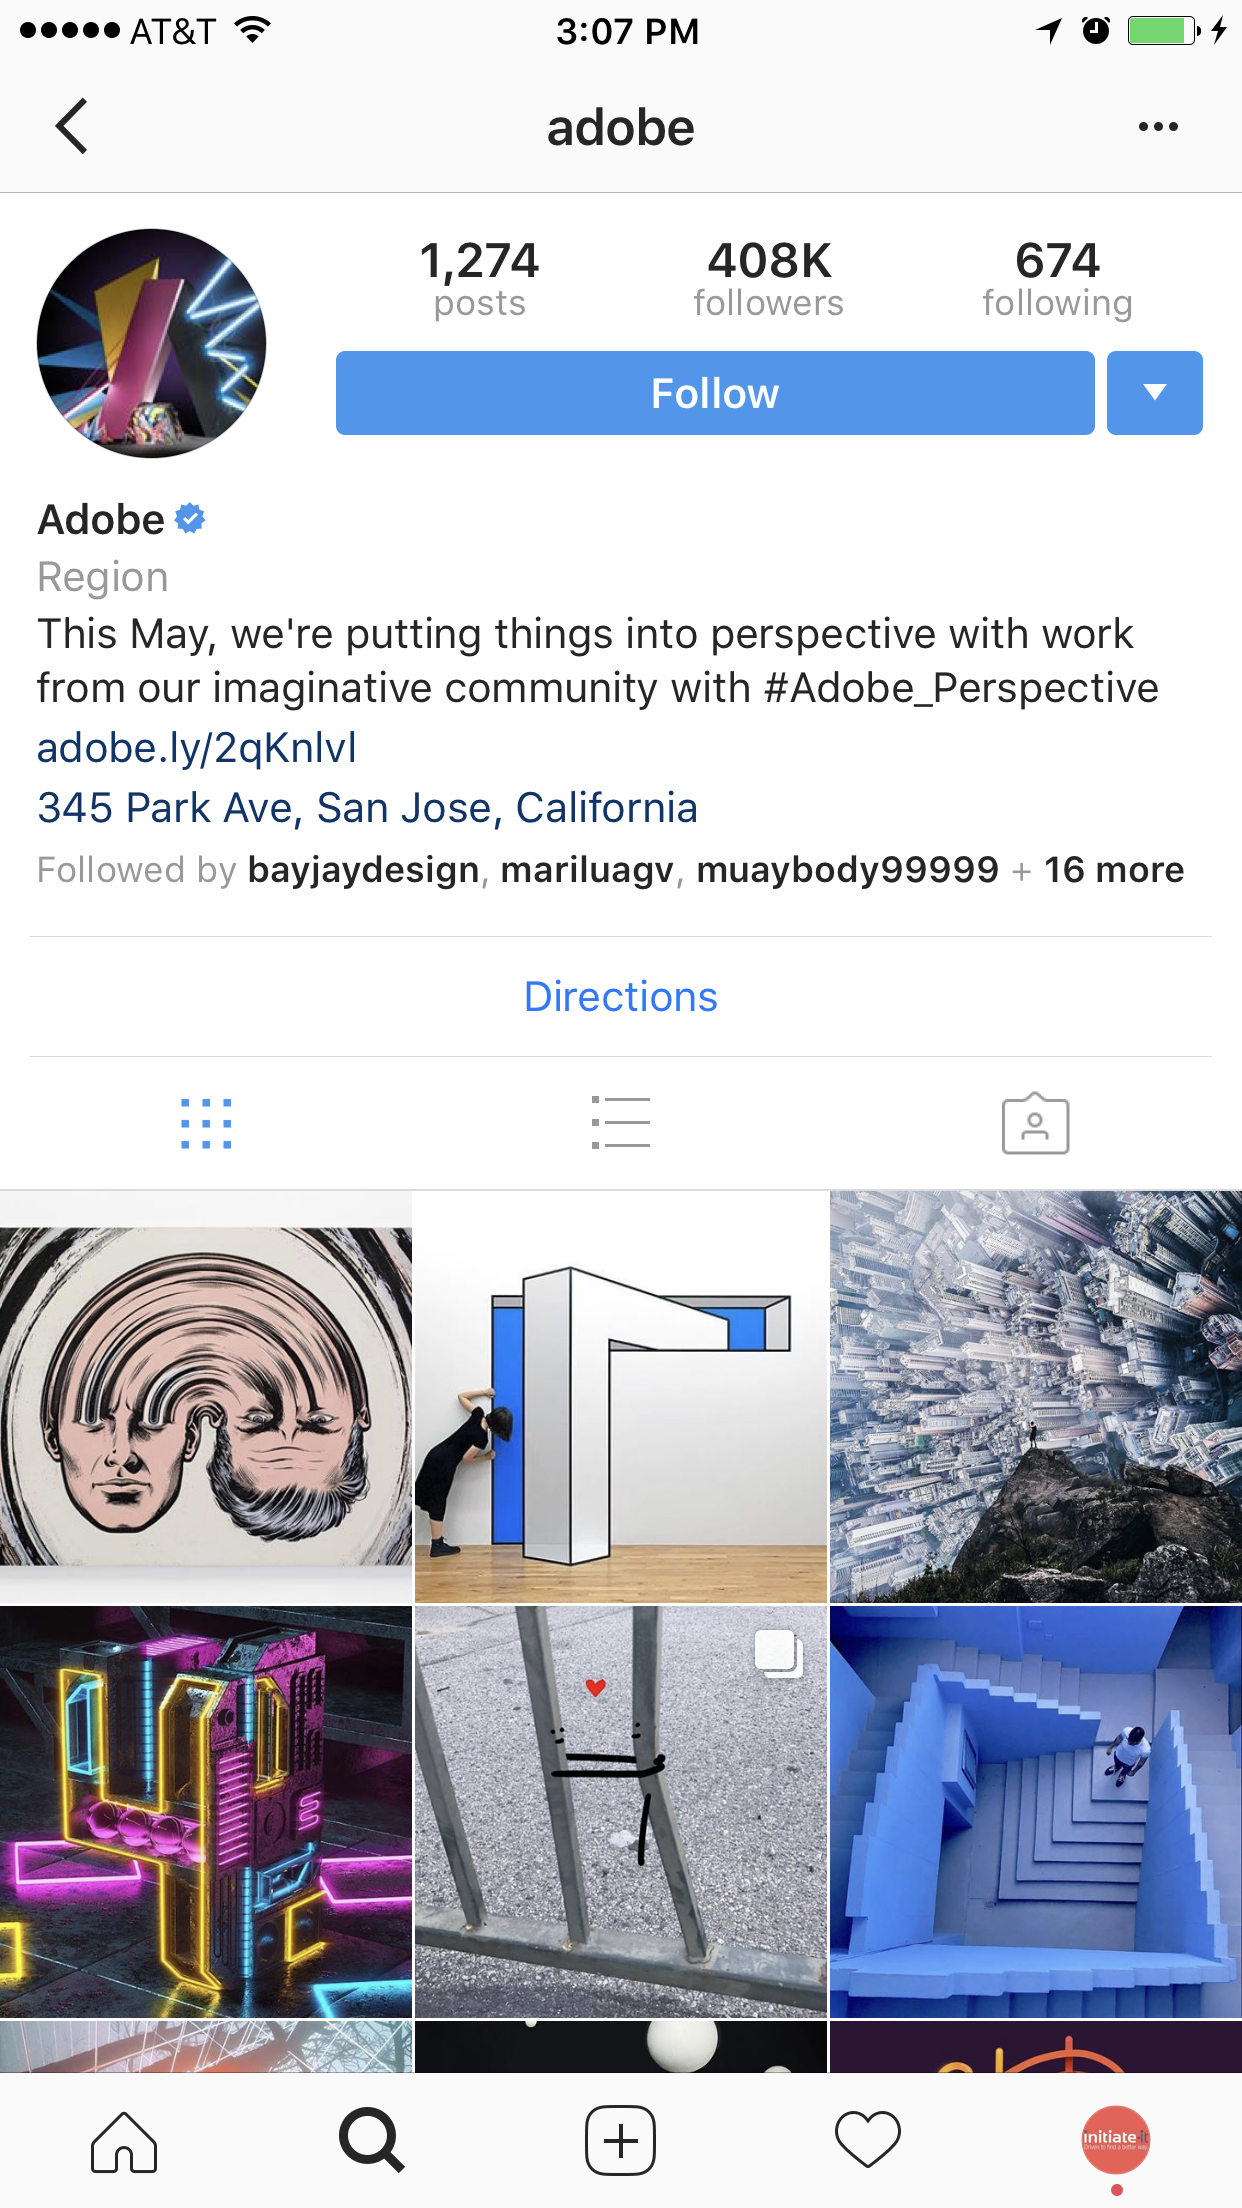The image size is (1242, 2208).
Task: Open the adobe.ly/2qKnlvl link
Action: (197, 748)
